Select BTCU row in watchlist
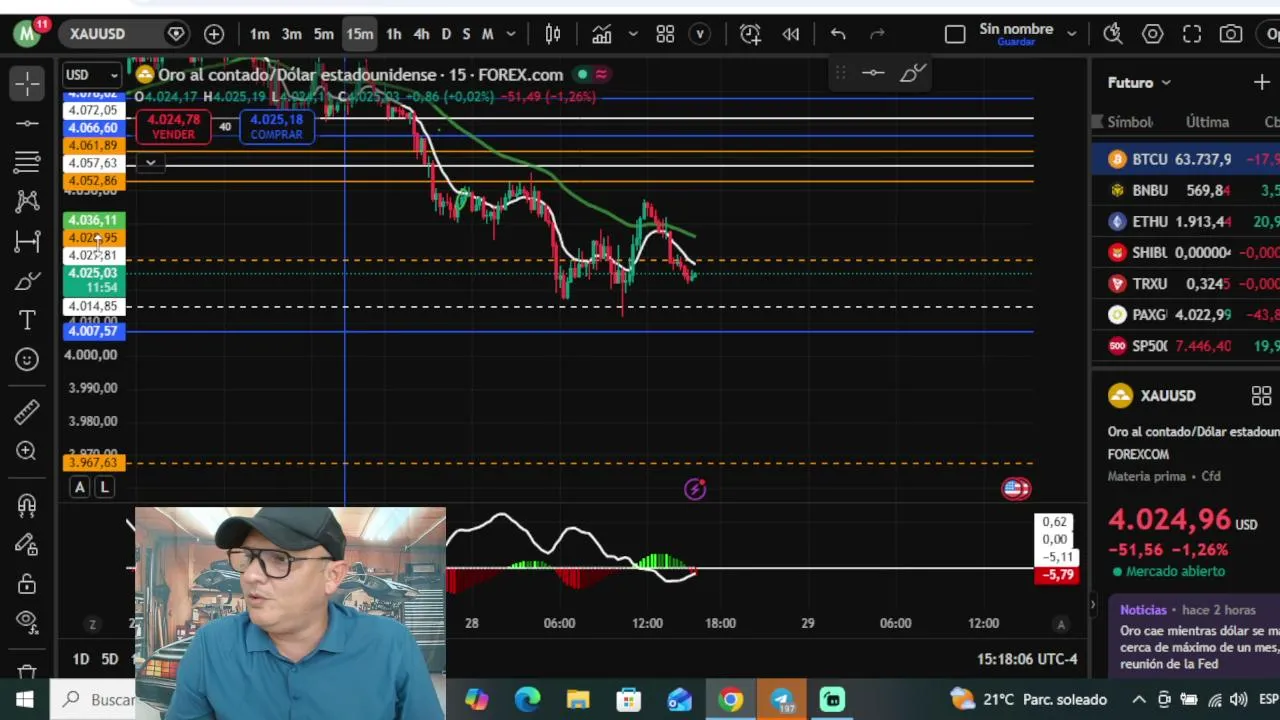Screen dimensions: 1280x720 point(1186,159)
